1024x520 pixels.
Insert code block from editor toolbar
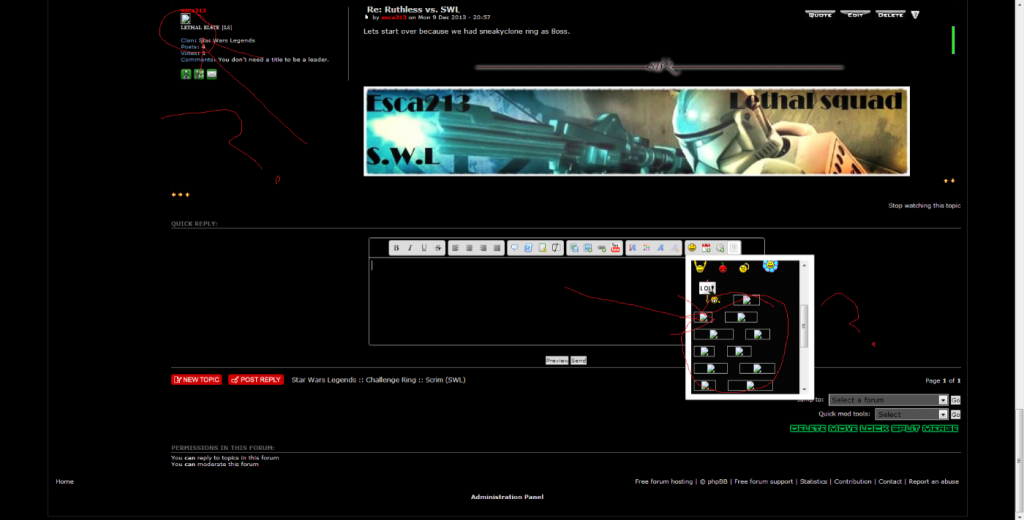(528, 248)
